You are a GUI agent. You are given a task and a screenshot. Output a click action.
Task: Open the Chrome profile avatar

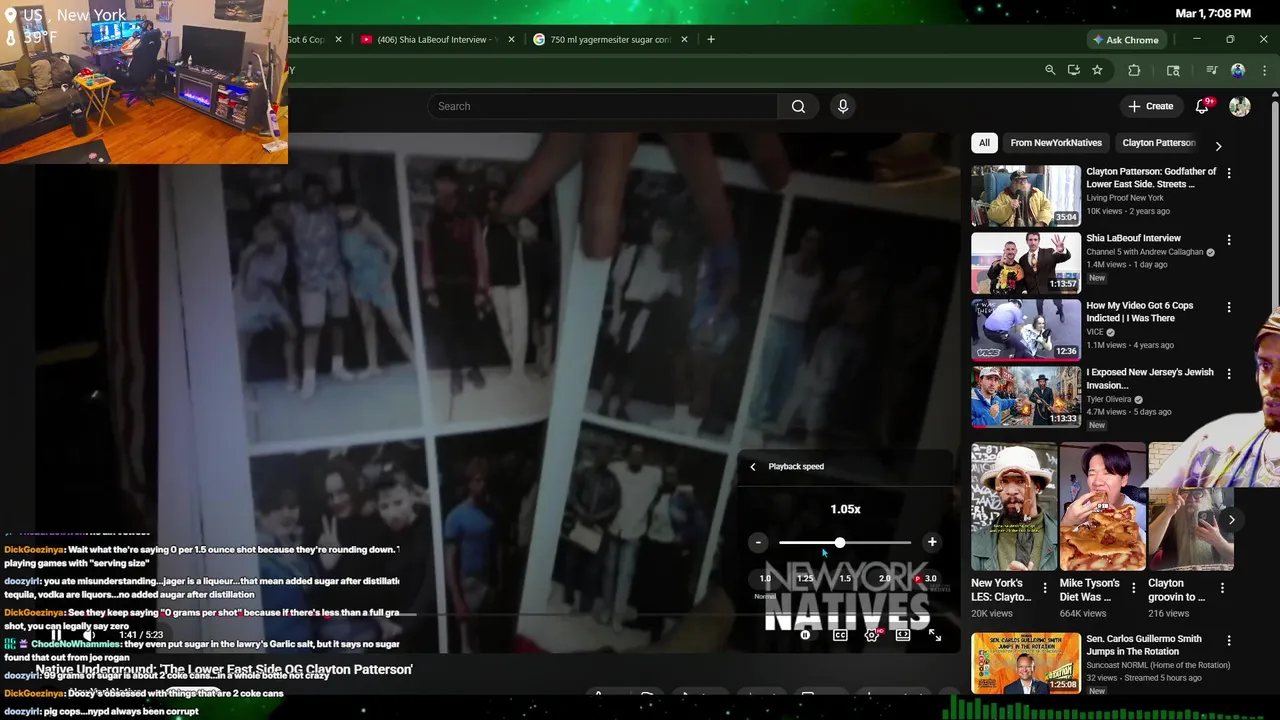pos(1238,70)
